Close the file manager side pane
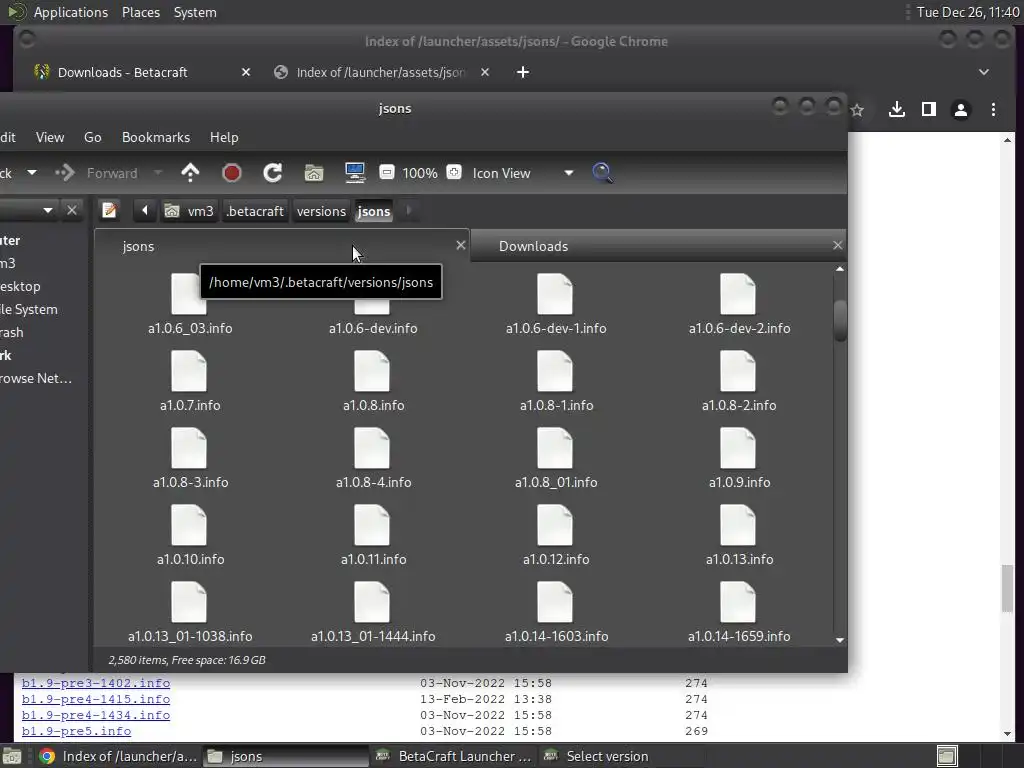Screen dimensions: 1024x768 pos(72,210)
